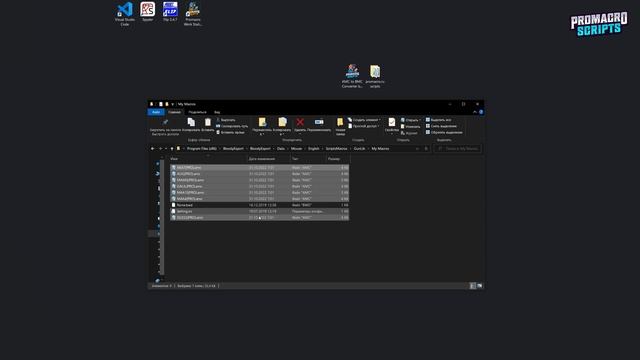Switch to details view in status bar
The image size is (640, 360).
[x=473, y=286]
